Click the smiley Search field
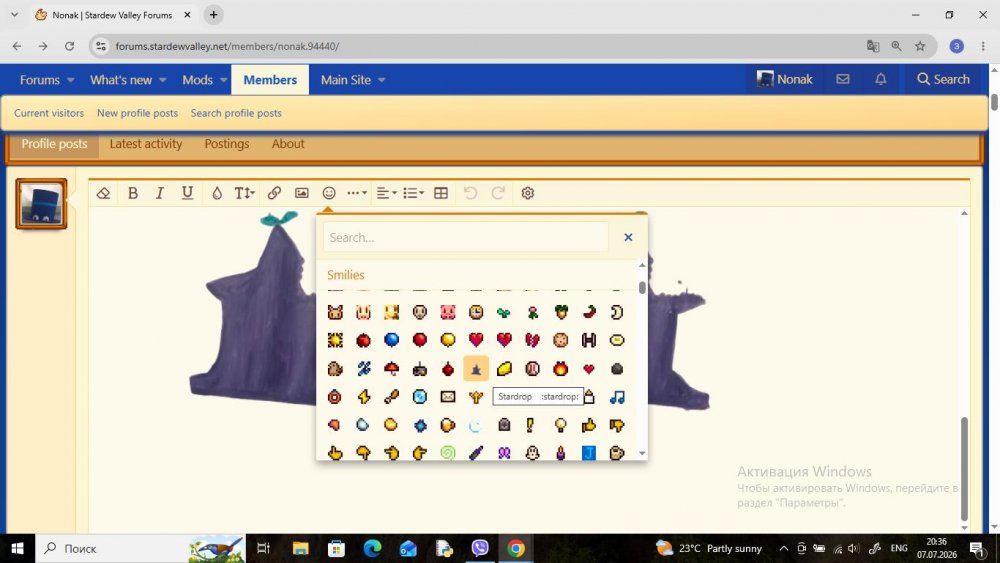The width and height of the screenshot is (1000, 563). click(466, 237)
